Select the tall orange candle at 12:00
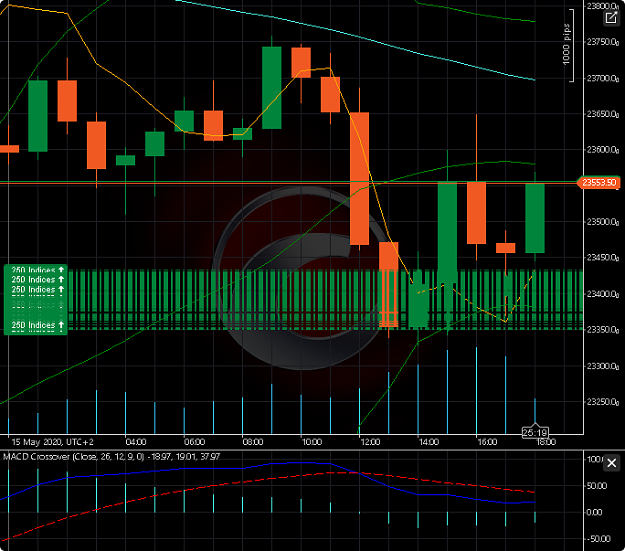Screen dimensions: 625x551 pos(360,179)
